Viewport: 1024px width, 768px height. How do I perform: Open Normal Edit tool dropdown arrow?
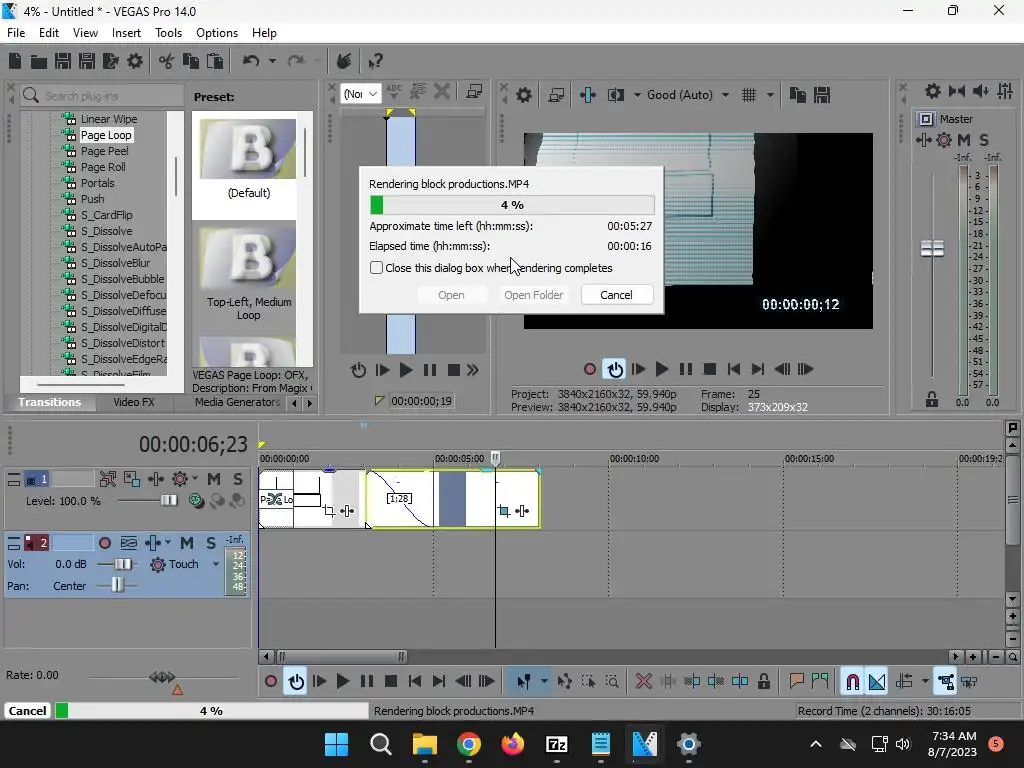click(544, 682)
